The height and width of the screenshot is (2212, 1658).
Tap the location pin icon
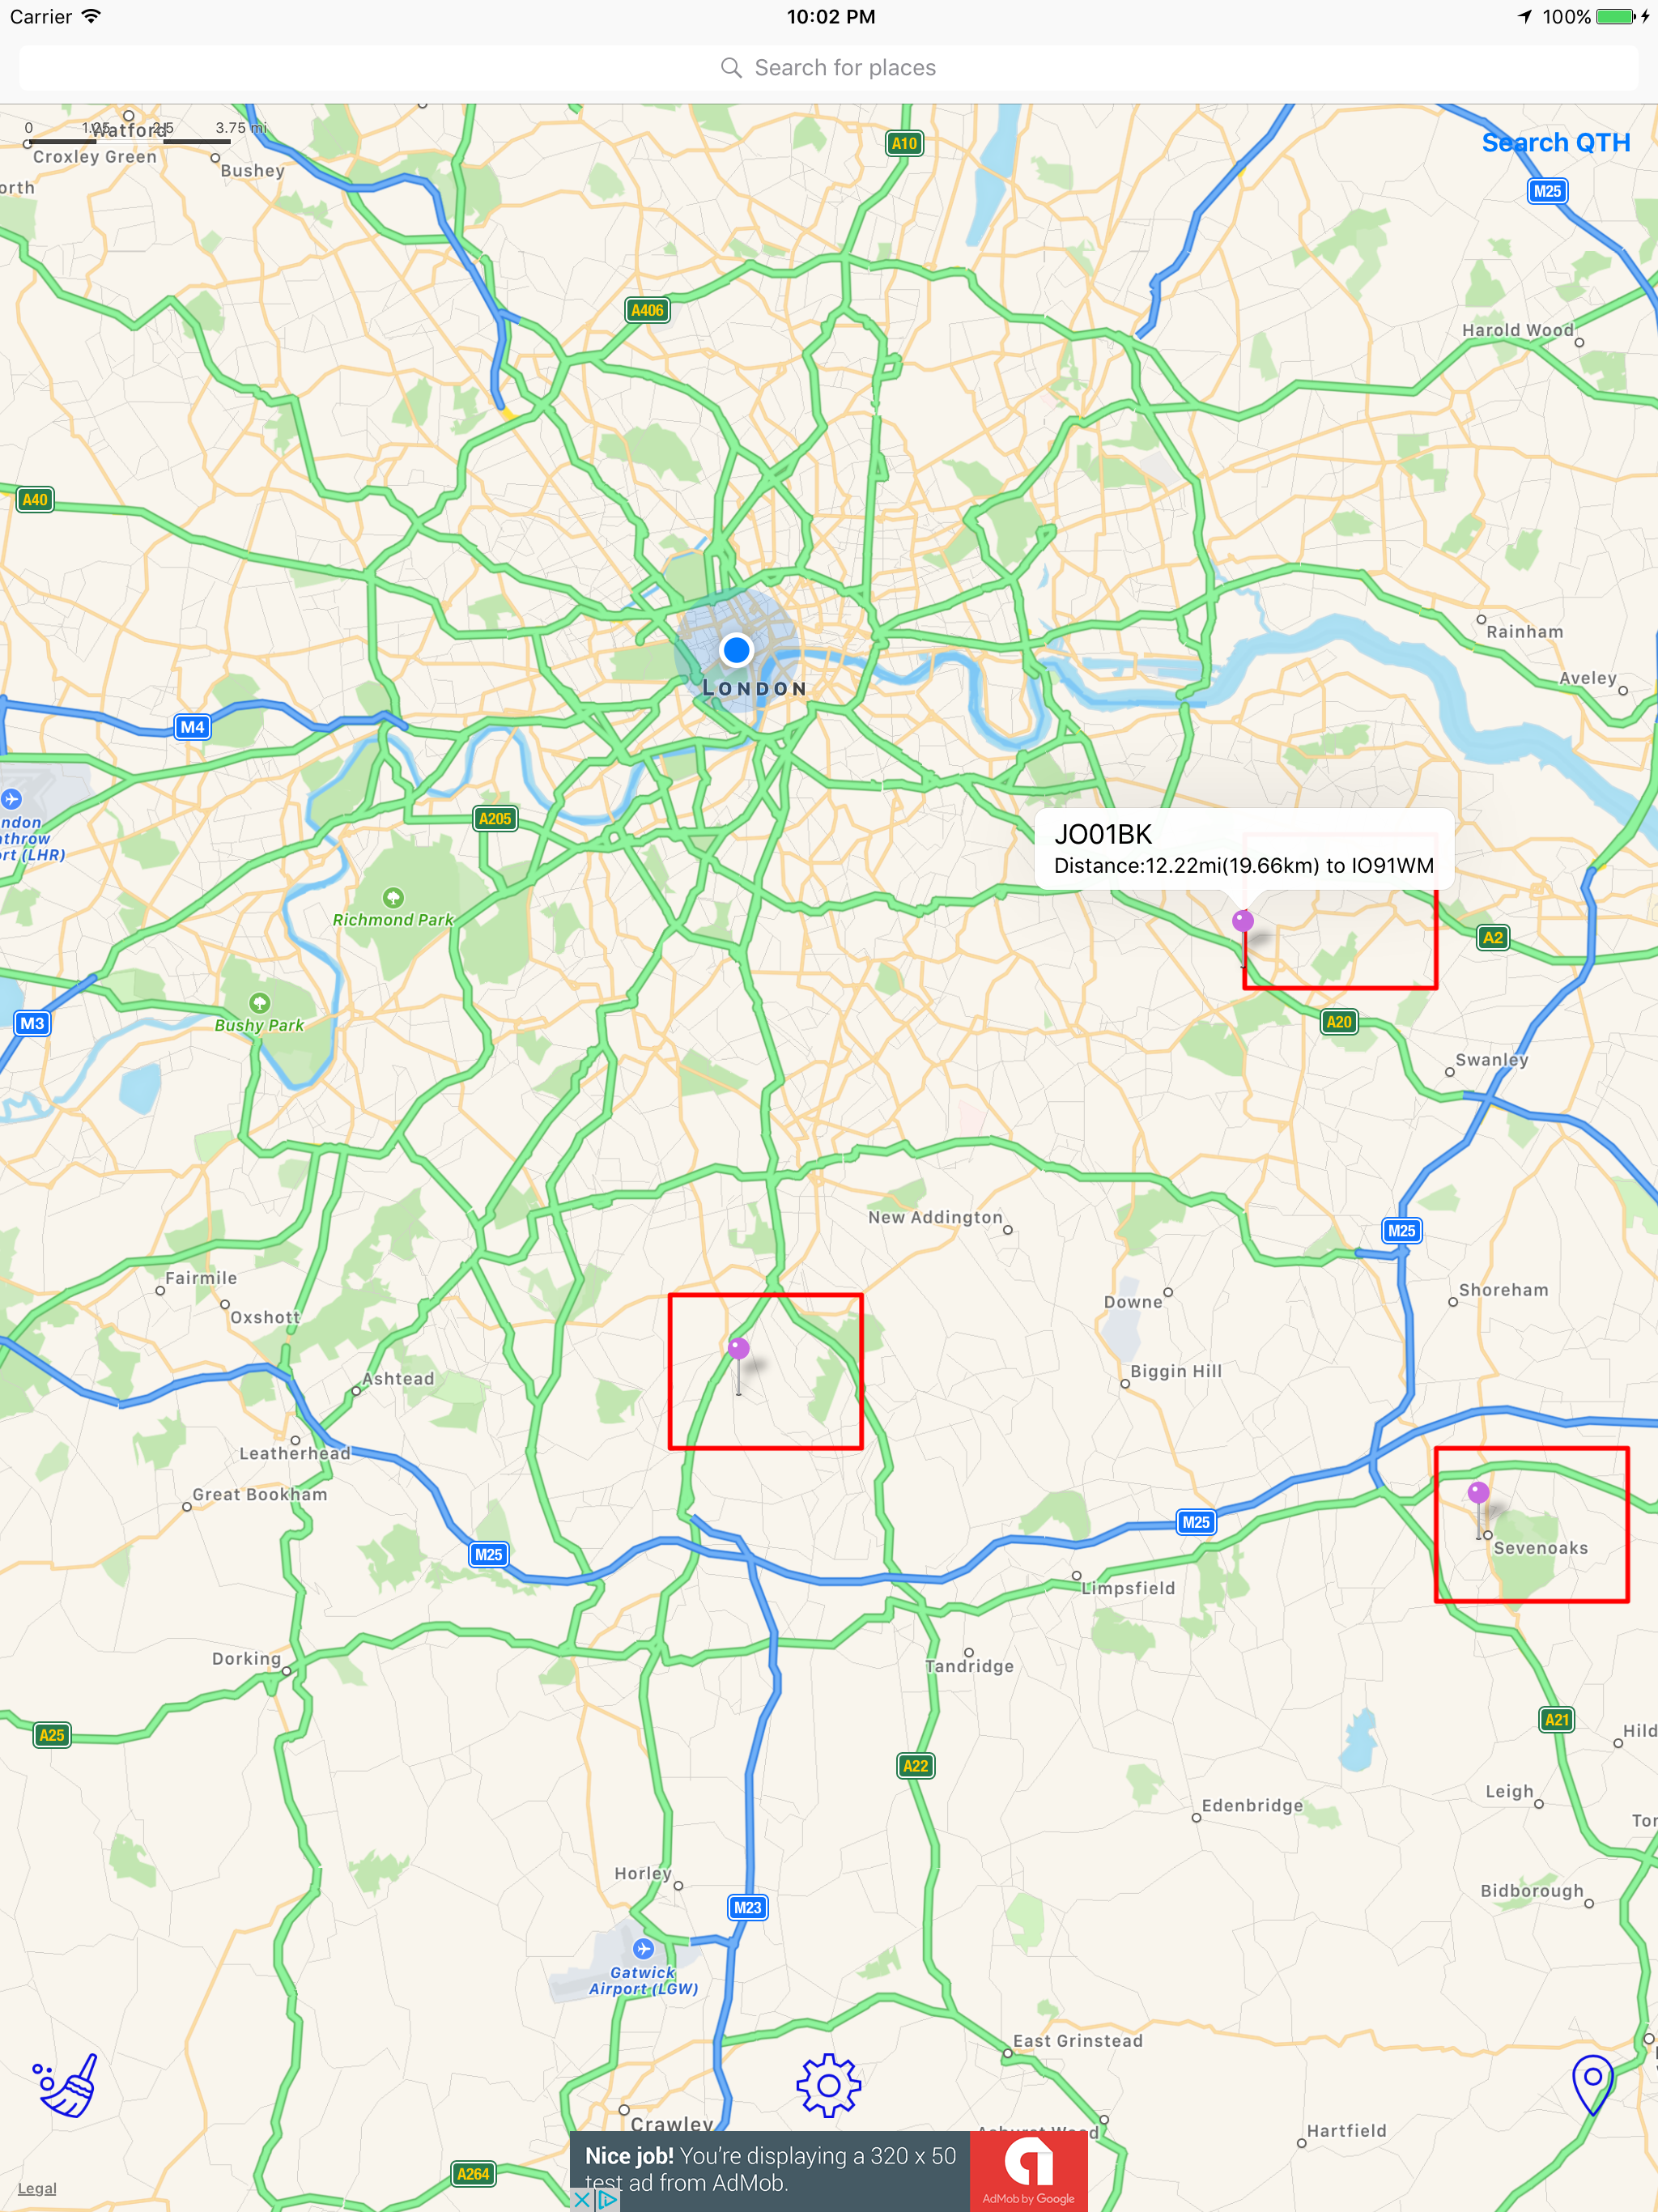1592,2085
